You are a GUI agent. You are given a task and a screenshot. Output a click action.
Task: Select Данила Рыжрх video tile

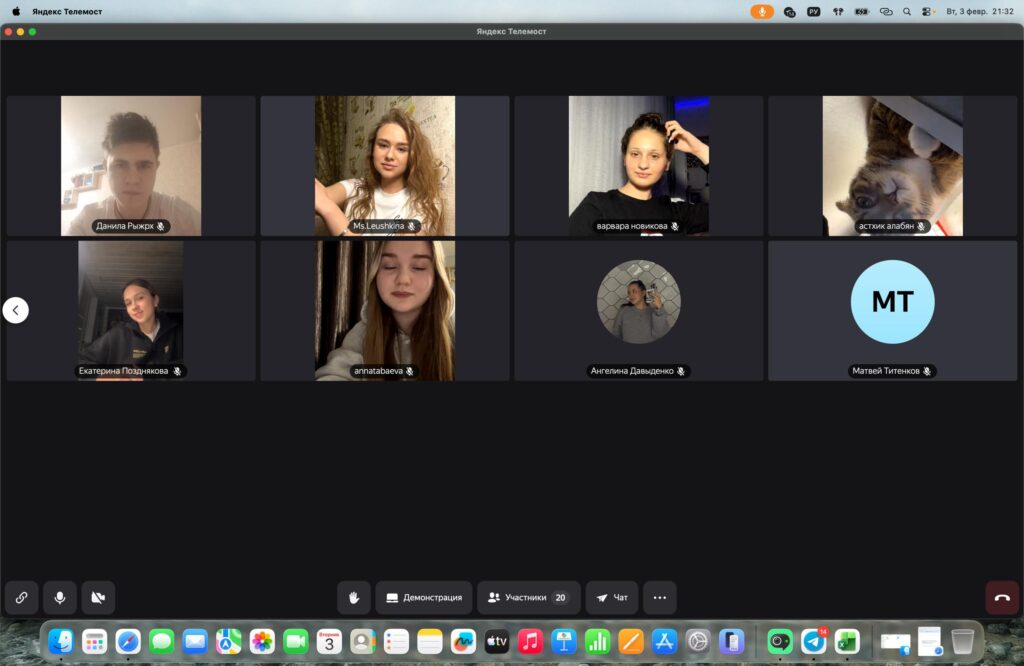[131, 166]
